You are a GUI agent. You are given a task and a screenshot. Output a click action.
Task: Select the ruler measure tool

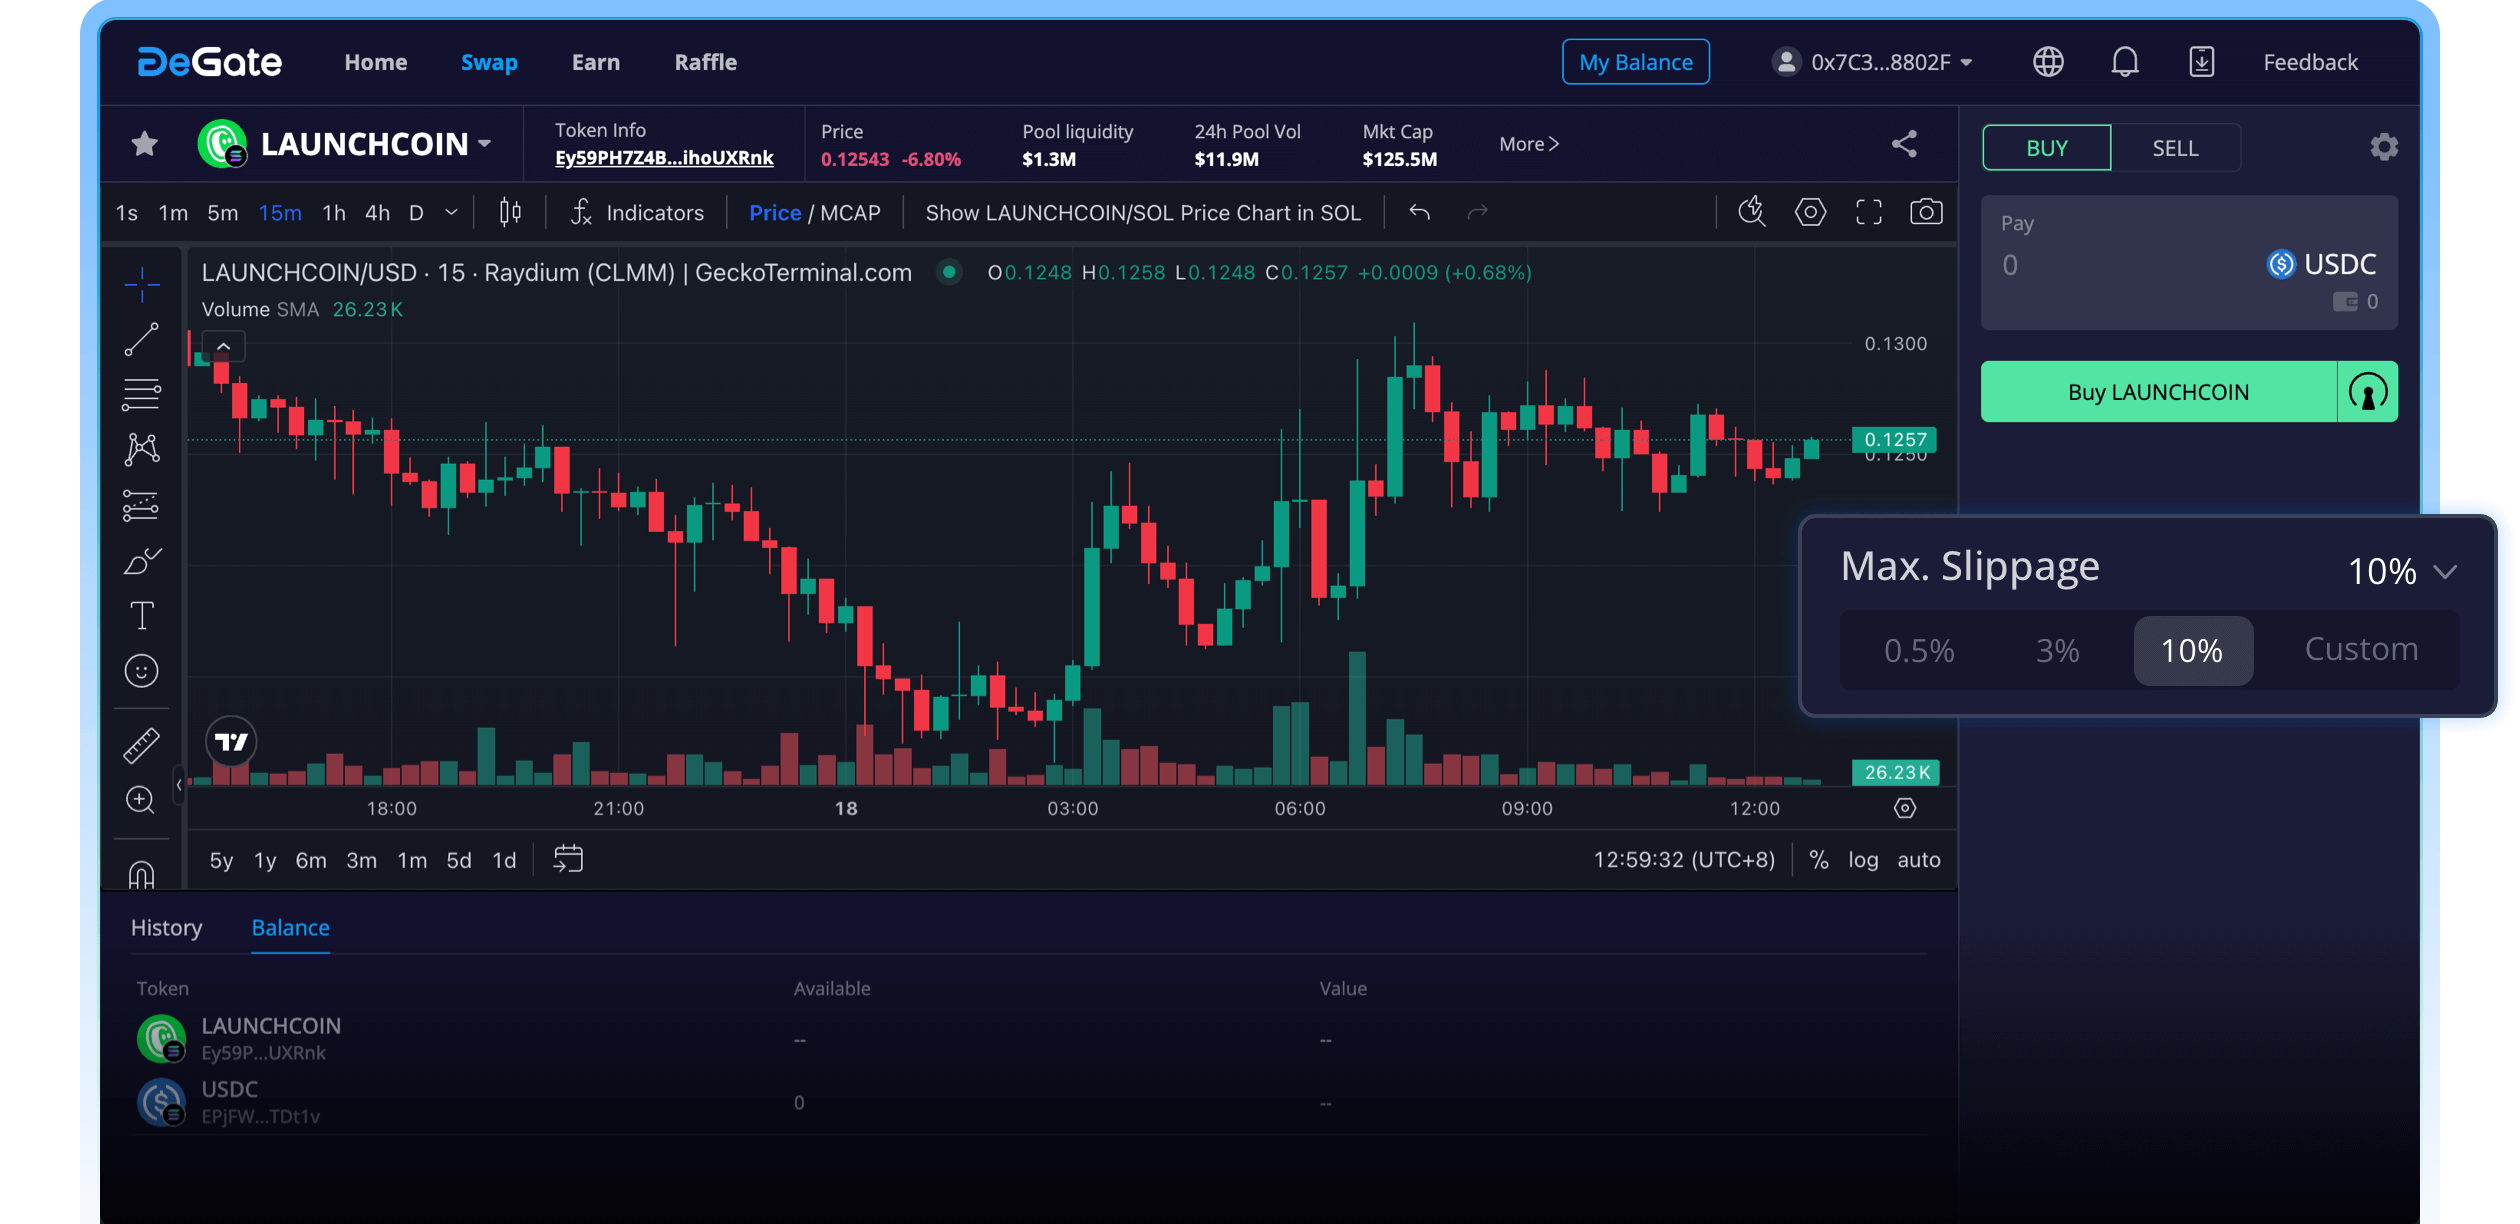[x=142, y=745]
